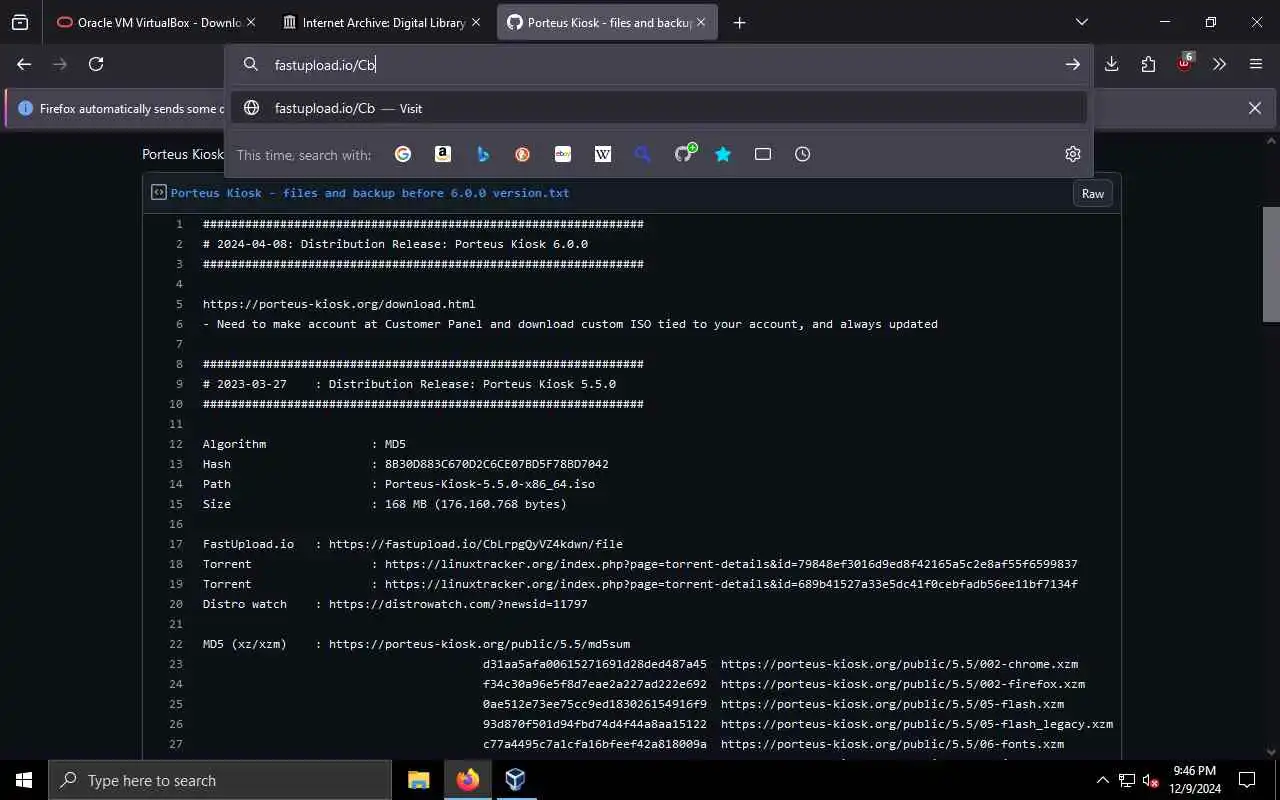Screen dimensions: 1280x800
Task: Search this time with Bing
Action: (483, 154)
